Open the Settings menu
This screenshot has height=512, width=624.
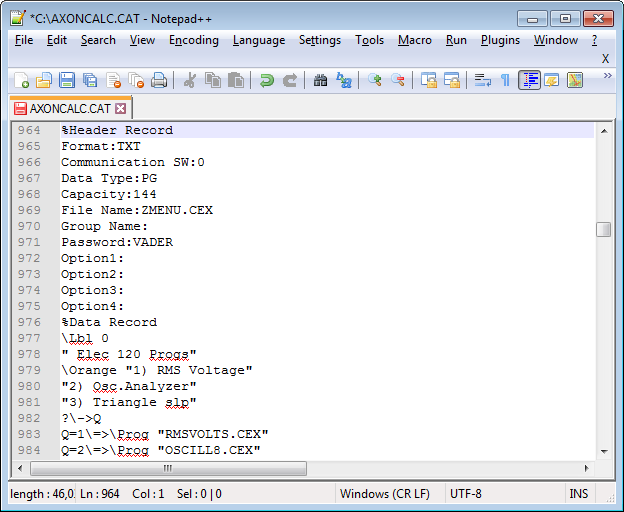point(320,40)
